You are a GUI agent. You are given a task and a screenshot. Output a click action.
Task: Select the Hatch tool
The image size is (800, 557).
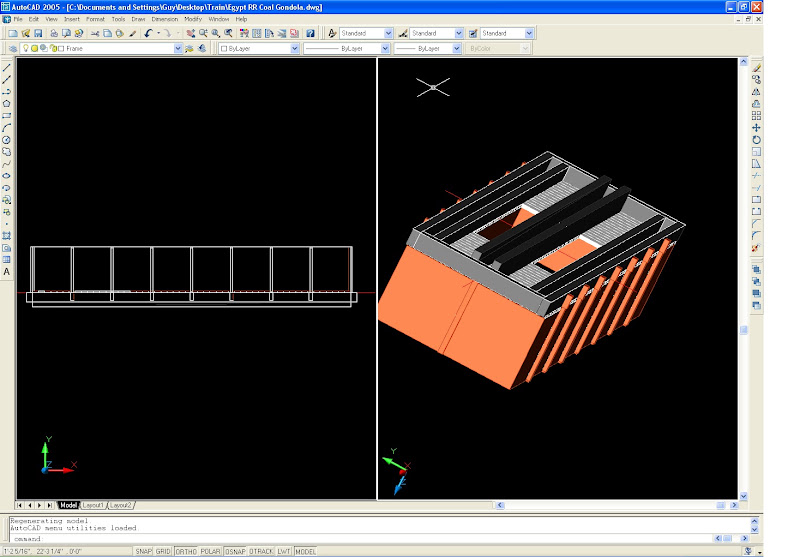(7, 236)
